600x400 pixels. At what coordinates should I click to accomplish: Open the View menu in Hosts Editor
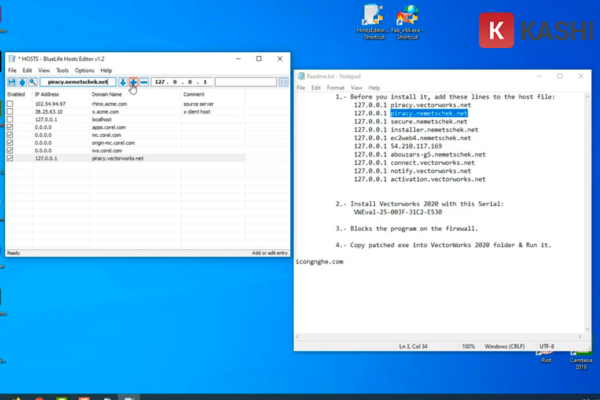pyautogui.click(x=44, y=70)
